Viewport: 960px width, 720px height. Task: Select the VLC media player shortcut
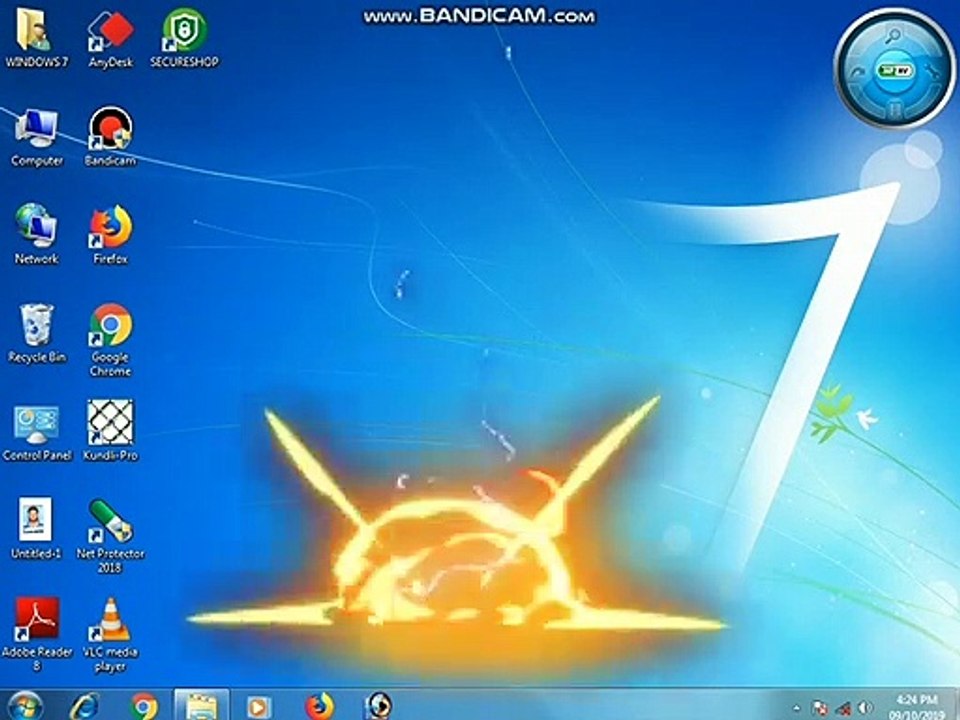110,634
